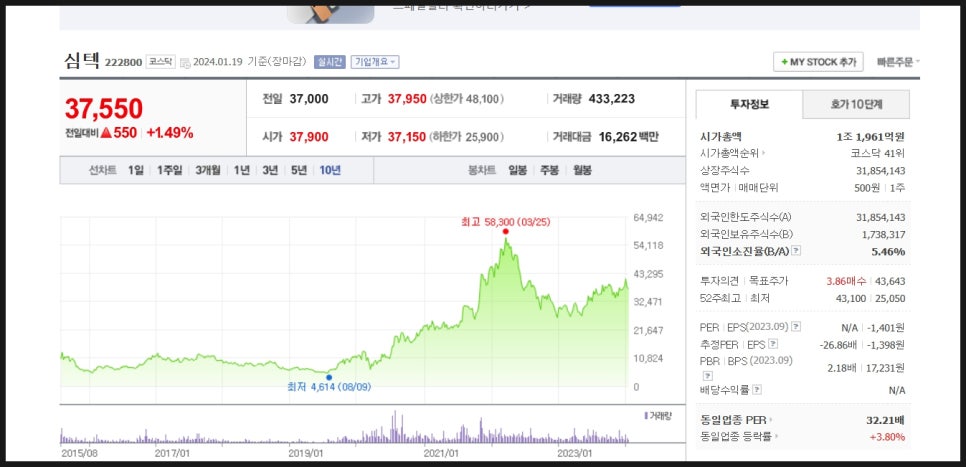The width and height of the screenshot is (966, 467).
Task: Click the banner image above the stock header
Action: [331, 14]
